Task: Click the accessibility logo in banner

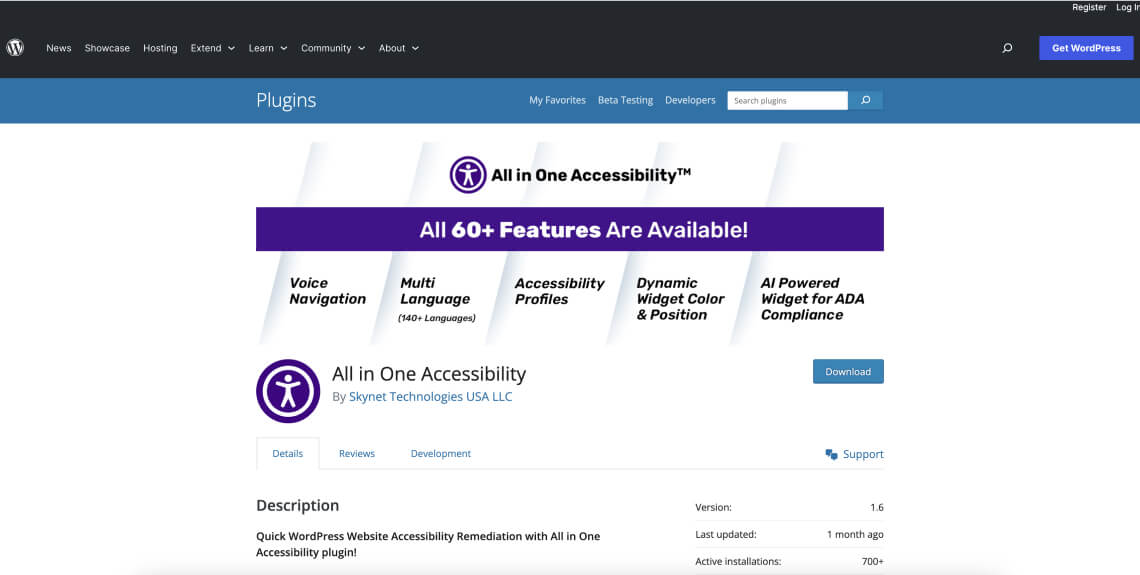Action: [468, 175]
